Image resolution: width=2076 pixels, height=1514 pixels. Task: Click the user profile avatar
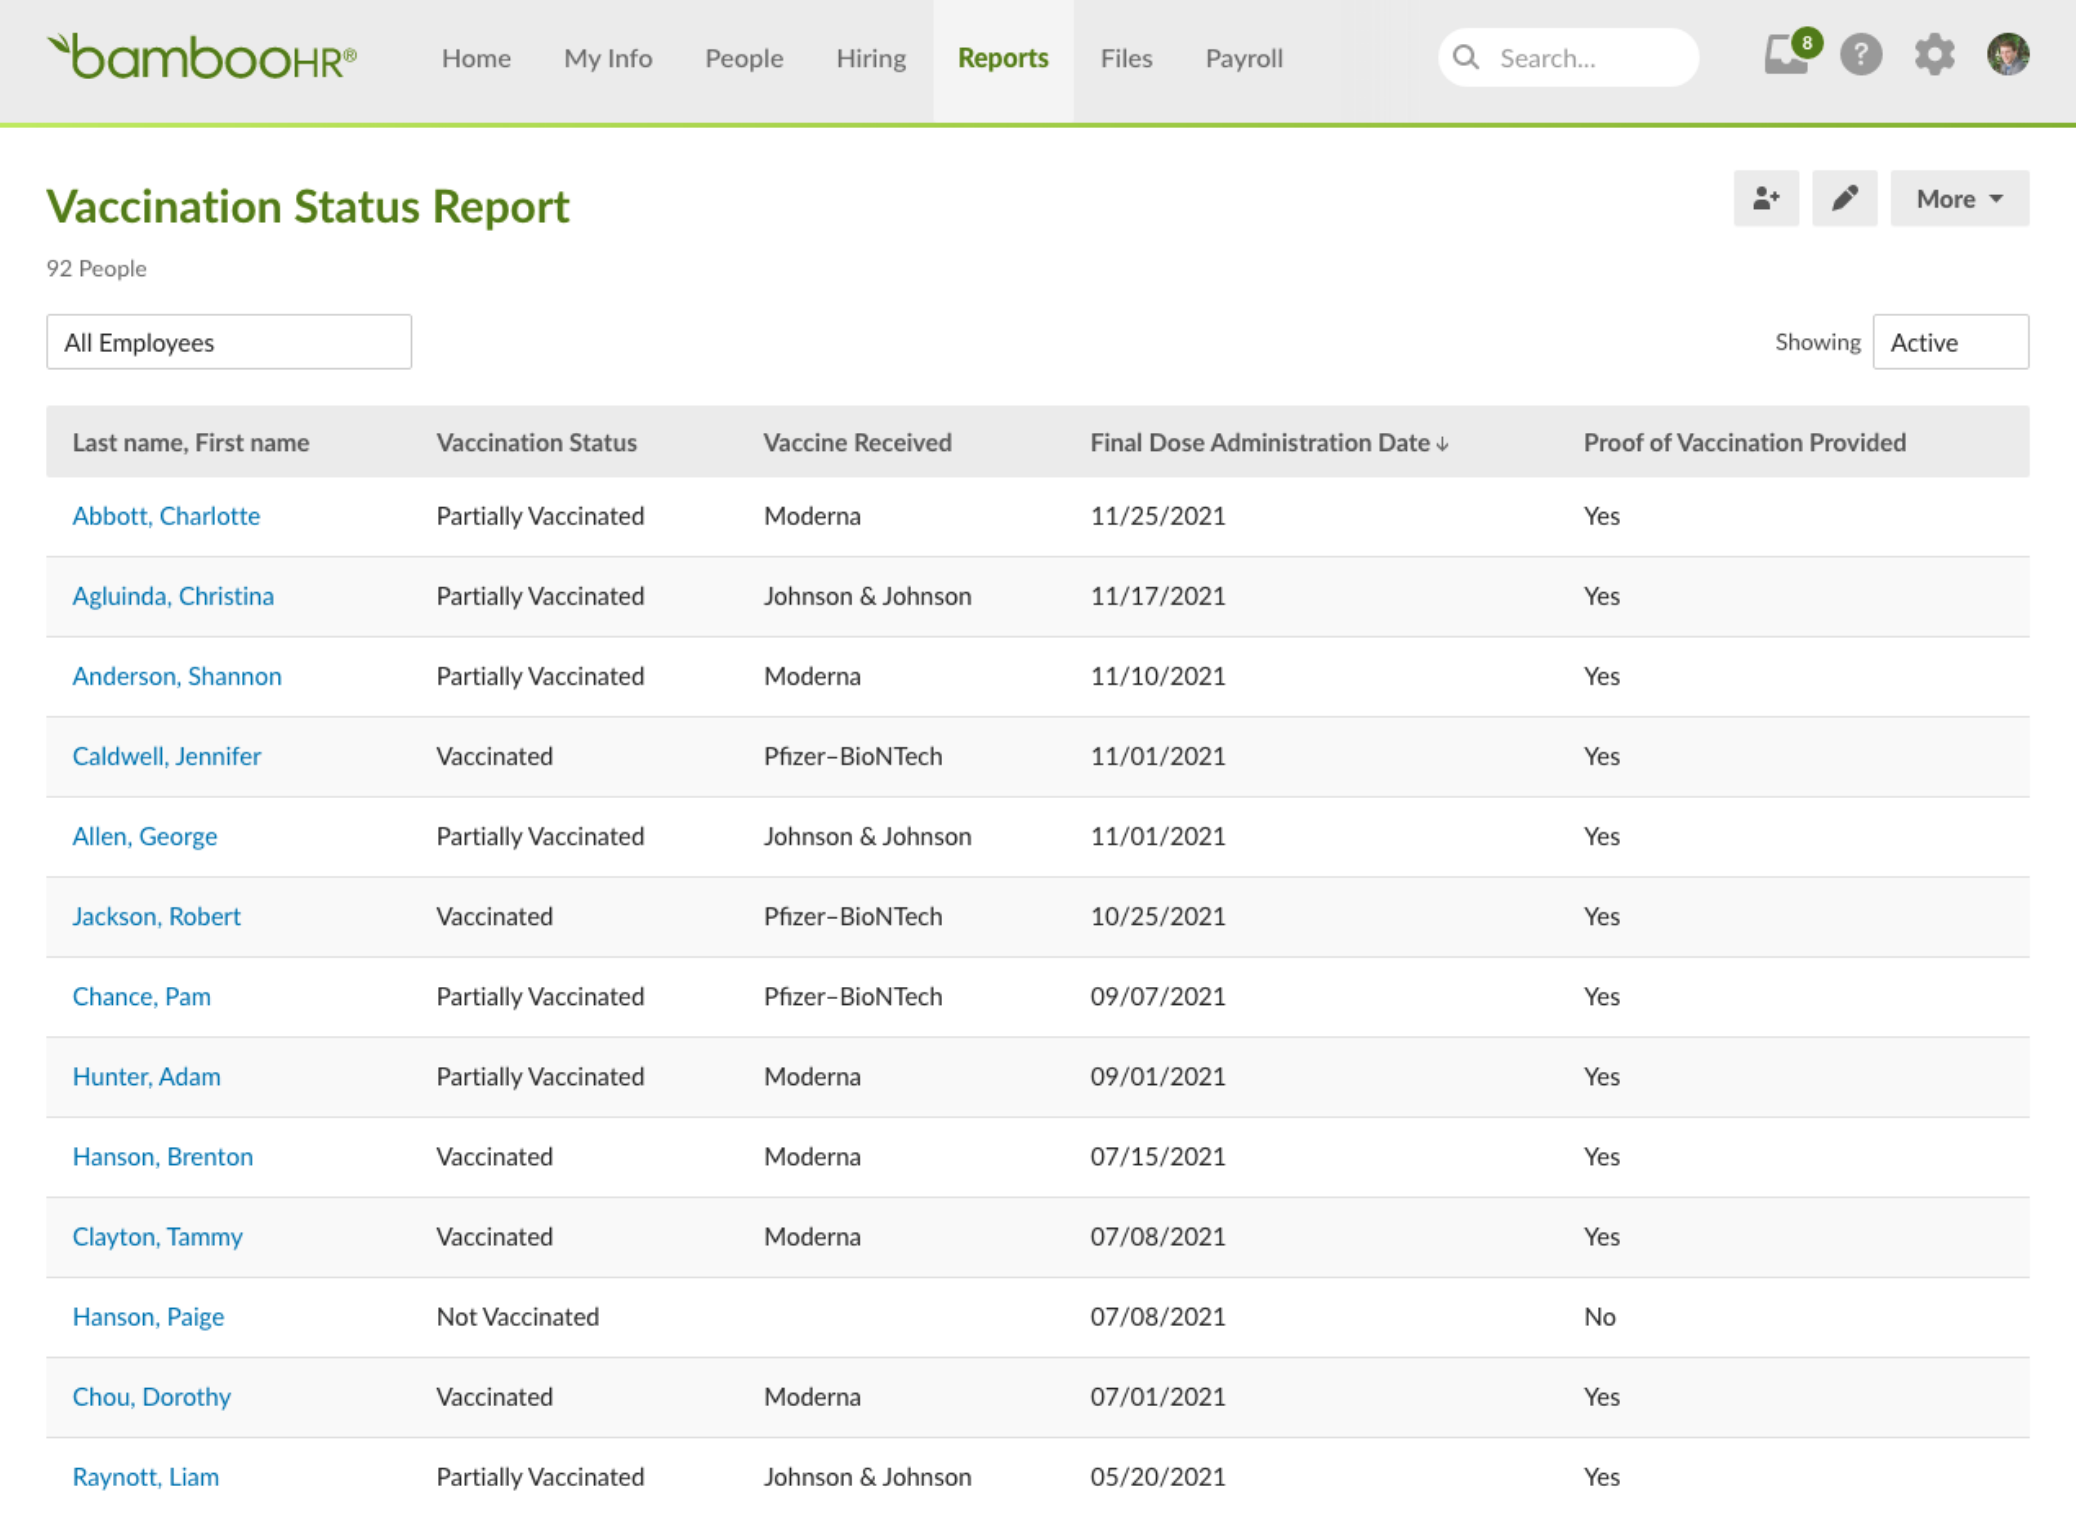point(2007,55)
